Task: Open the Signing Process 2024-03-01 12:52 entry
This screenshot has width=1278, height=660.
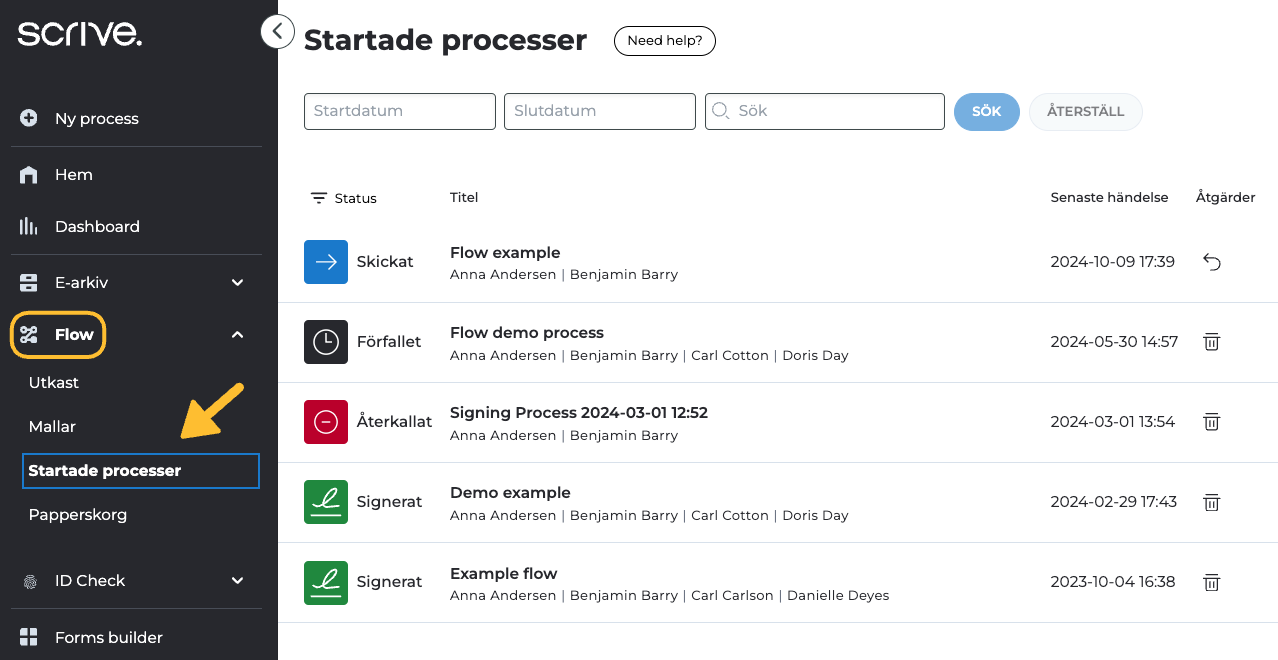Action: point(579,413)
